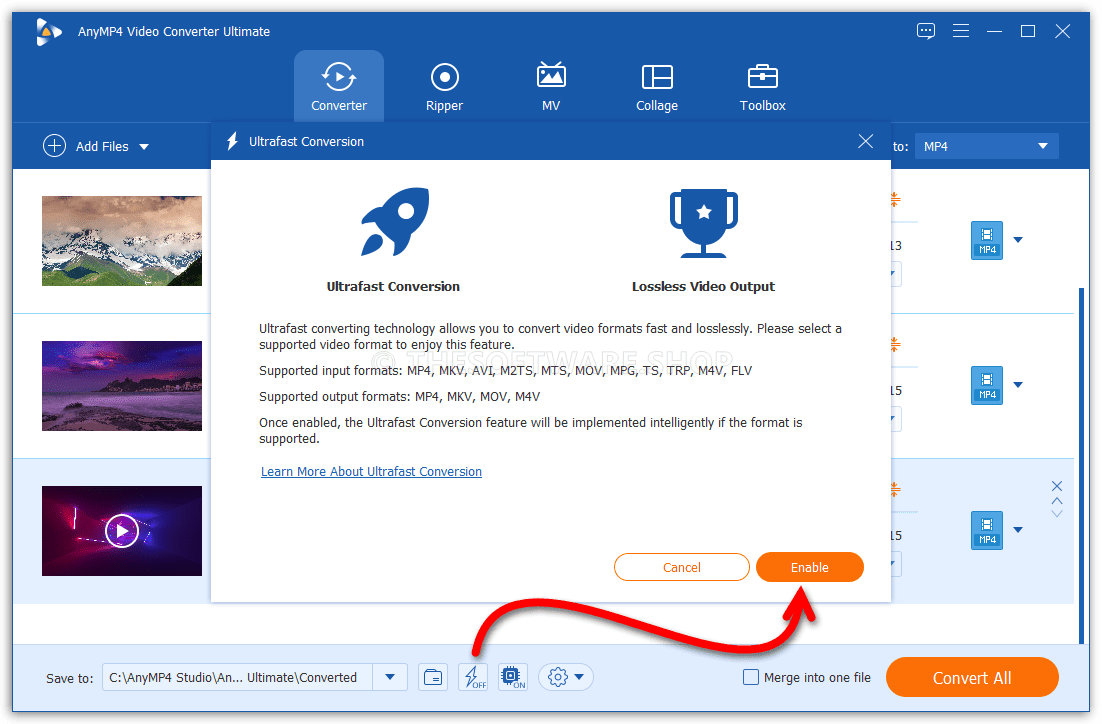Viewport: 1102px width, 724px height.
Task: Open the Learn More About Ultrafast Conversion link
Action: click(371, 472)
